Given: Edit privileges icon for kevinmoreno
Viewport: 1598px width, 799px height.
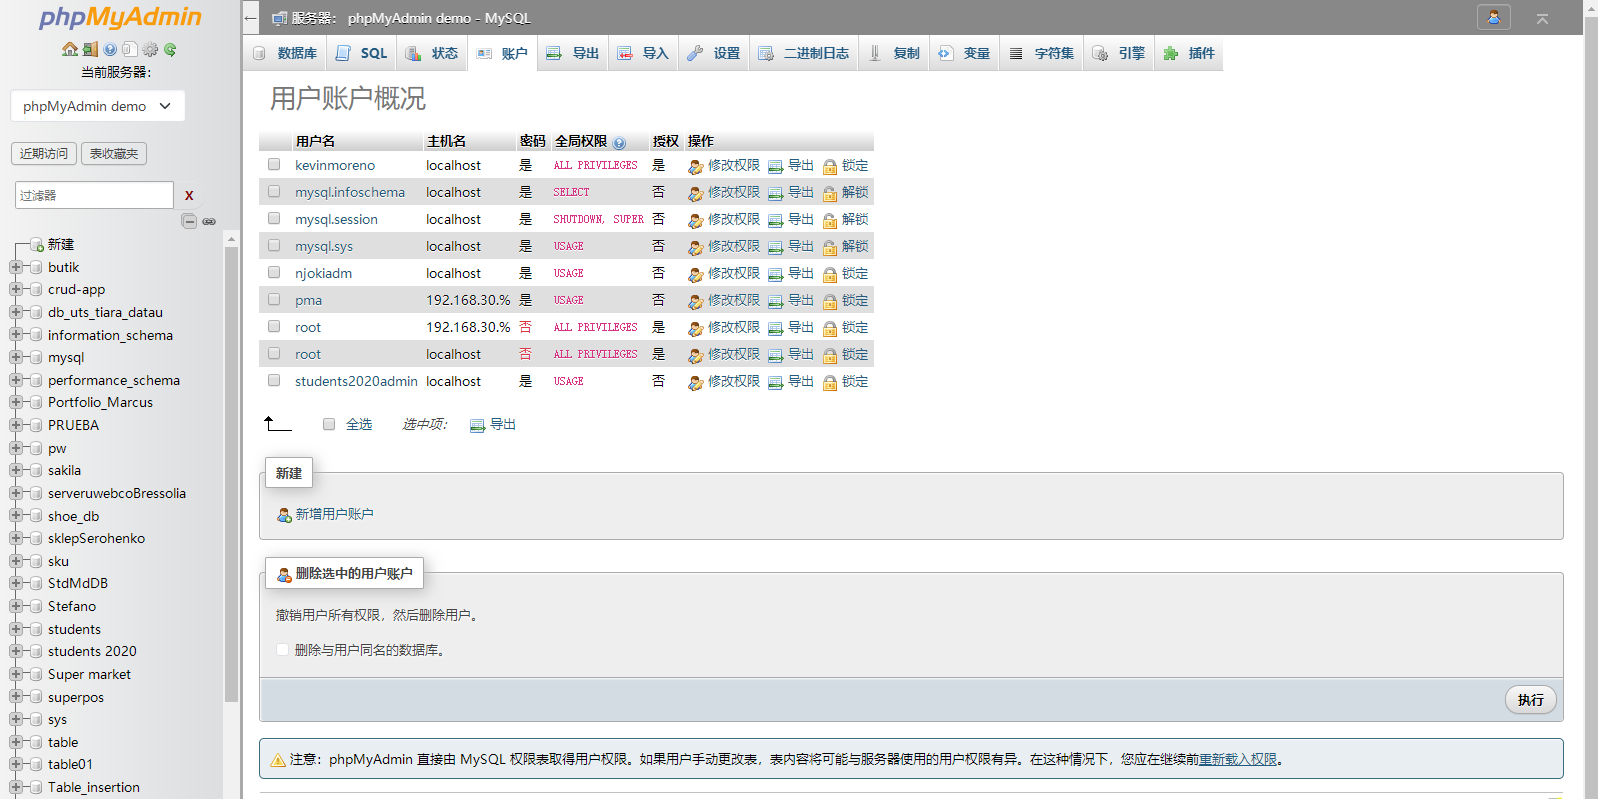Looking at the screenshot, I should click(x=696, y=166).
